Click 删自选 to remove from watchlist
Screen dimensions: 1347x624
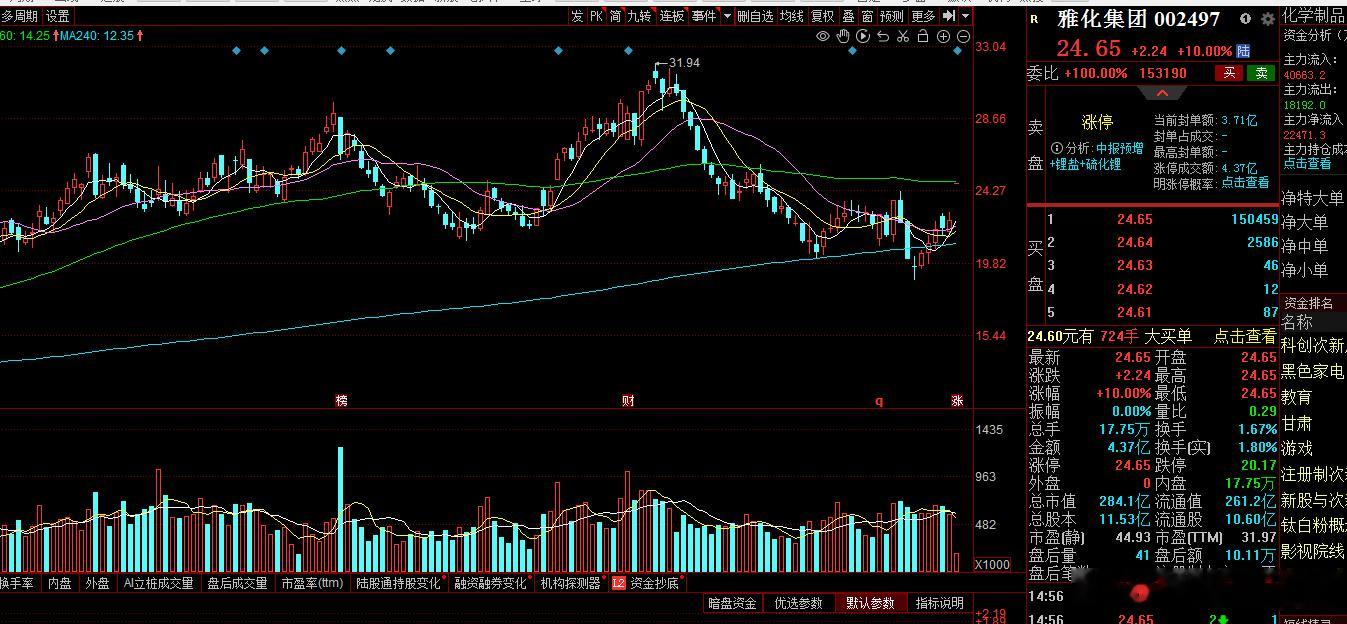(756, 15)
